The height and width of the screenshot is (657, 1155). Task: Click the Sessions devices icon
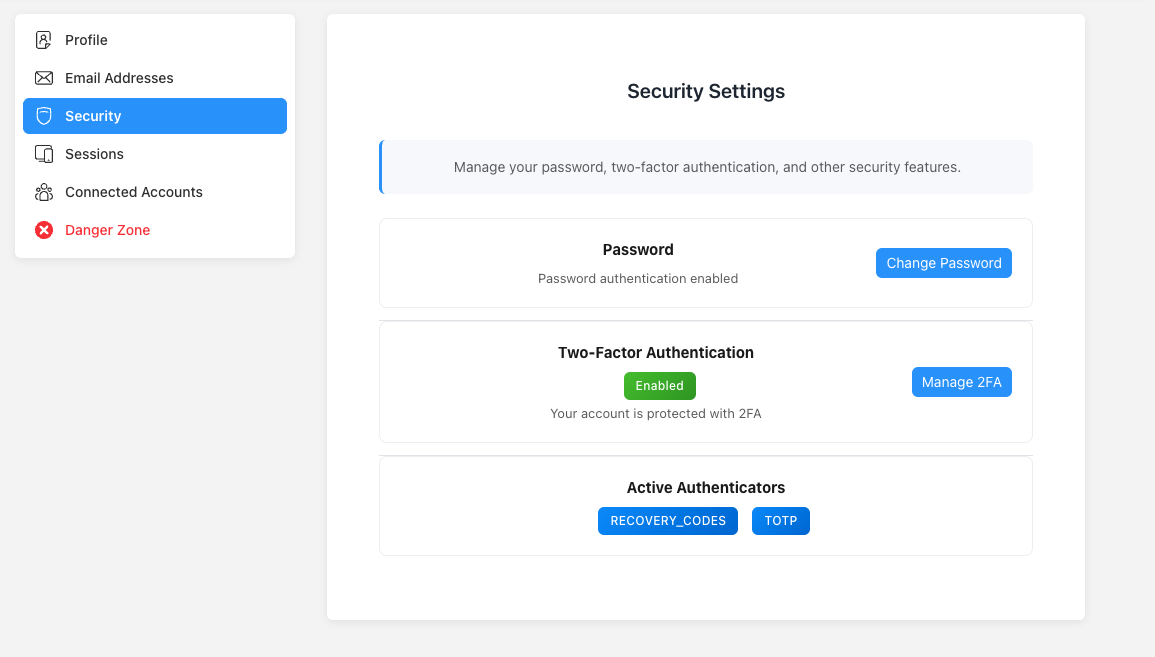[x=43, y=154]
